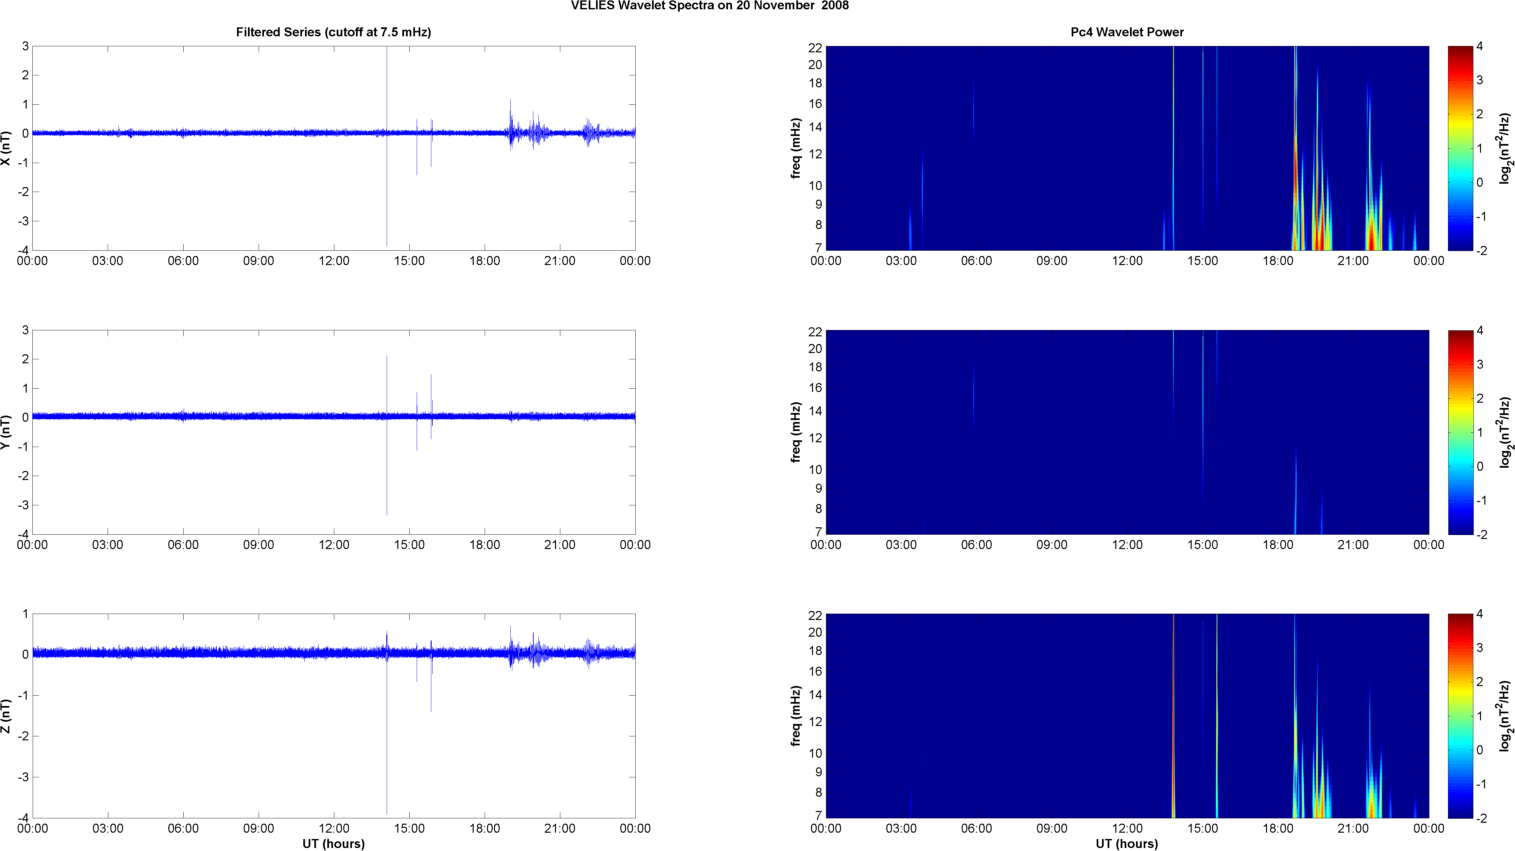1515x851 pixels.
Task: Click the Z (nT) axis label
Action: click(x=6, y=716)
